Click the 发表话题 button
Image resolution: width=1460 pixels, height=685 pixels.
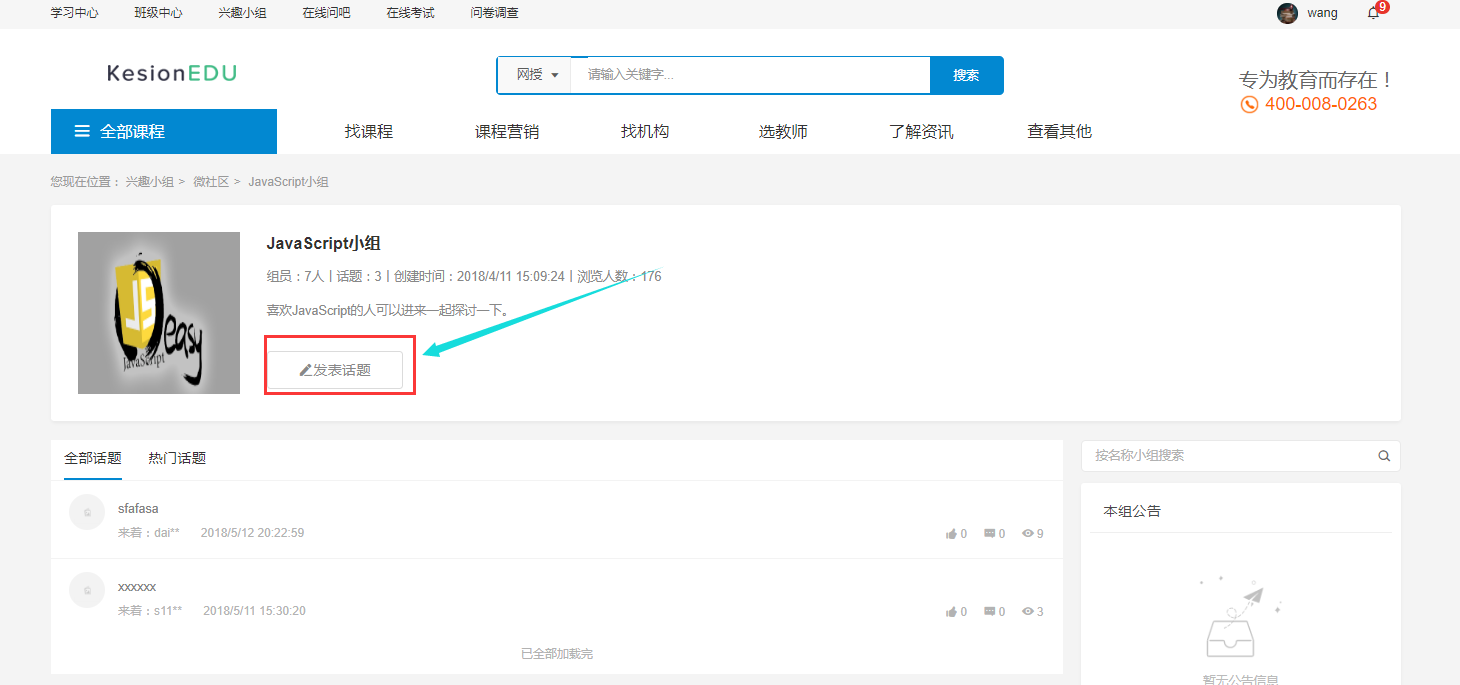pos(339,367)
